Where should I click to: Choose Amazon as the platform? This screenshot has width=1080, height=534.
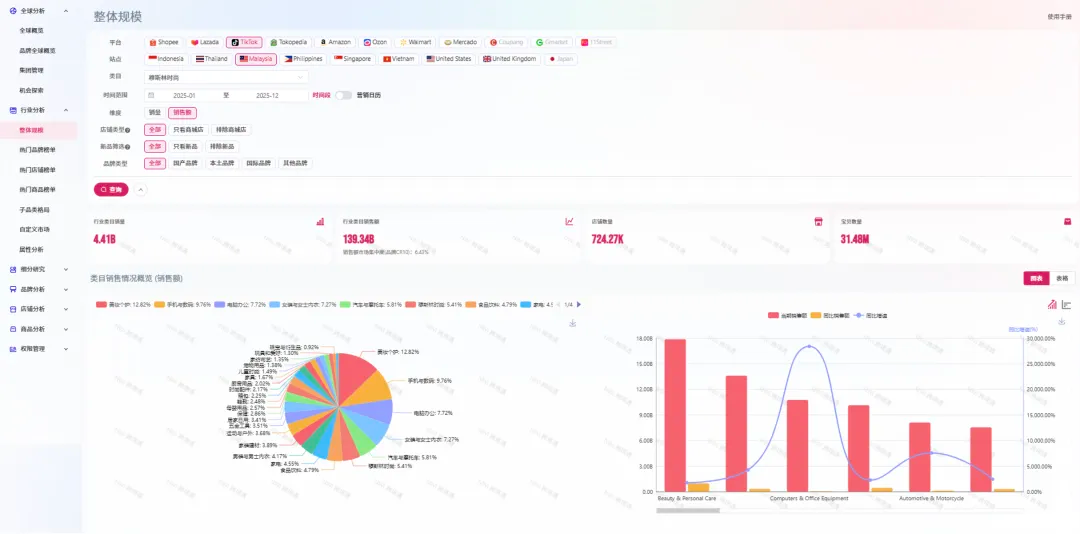point(335,42)
